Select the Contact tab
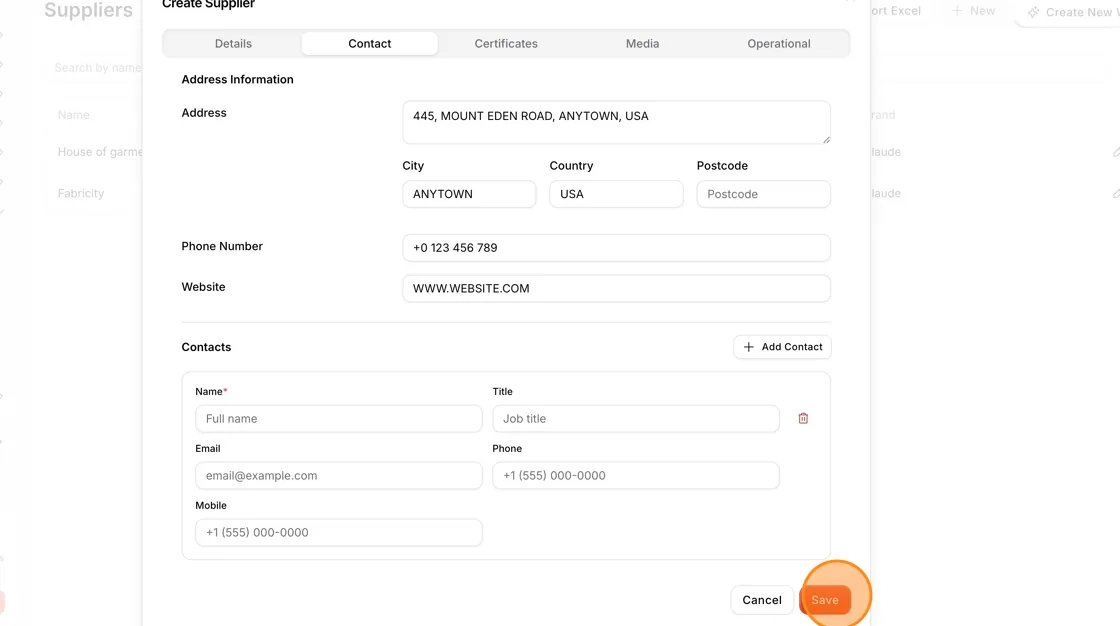The image size is (1120, 626). [369, 44]
